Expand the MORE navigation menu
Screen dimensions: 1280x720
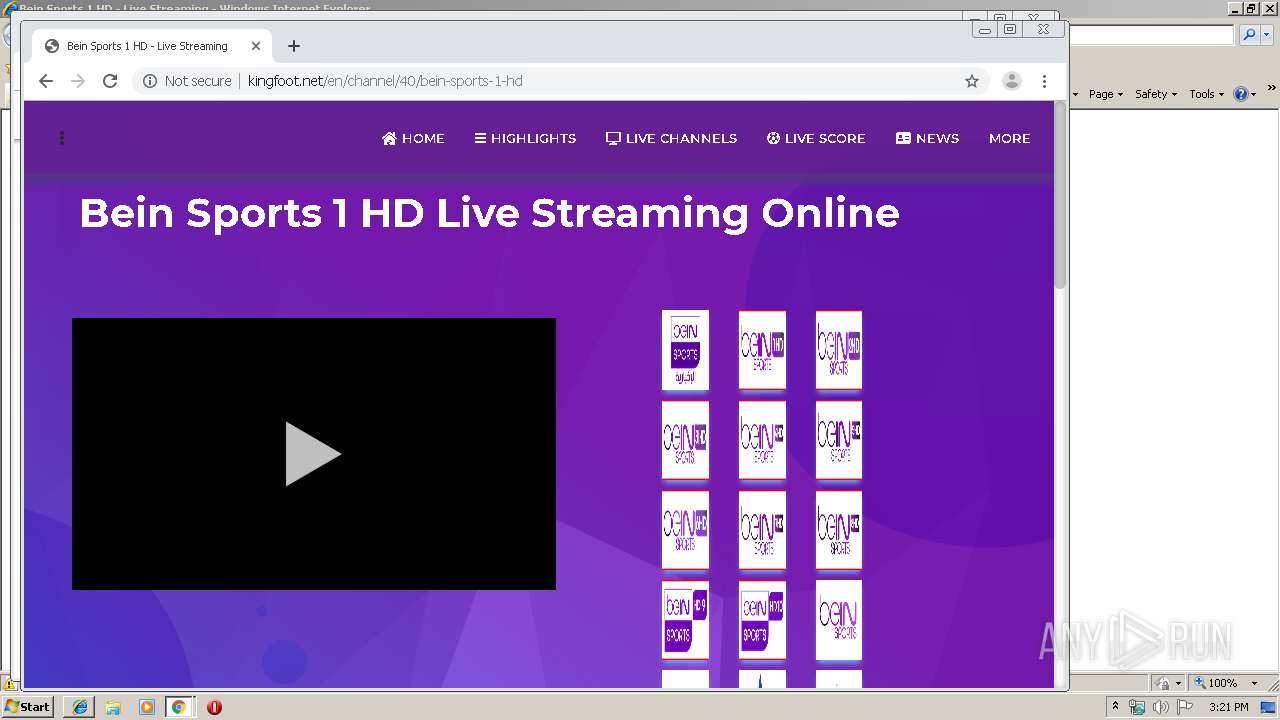1009,138
